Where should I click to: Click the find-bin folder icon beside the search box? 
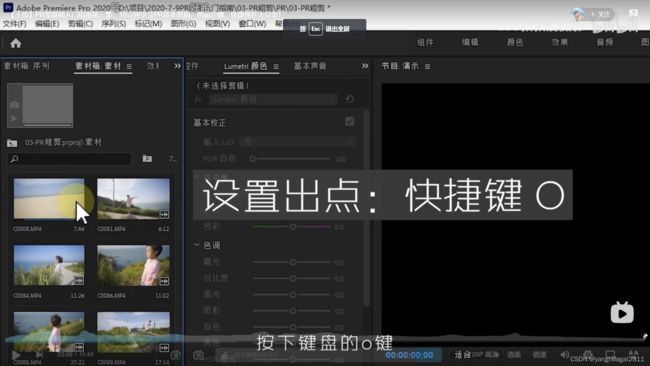pos(147,158)
